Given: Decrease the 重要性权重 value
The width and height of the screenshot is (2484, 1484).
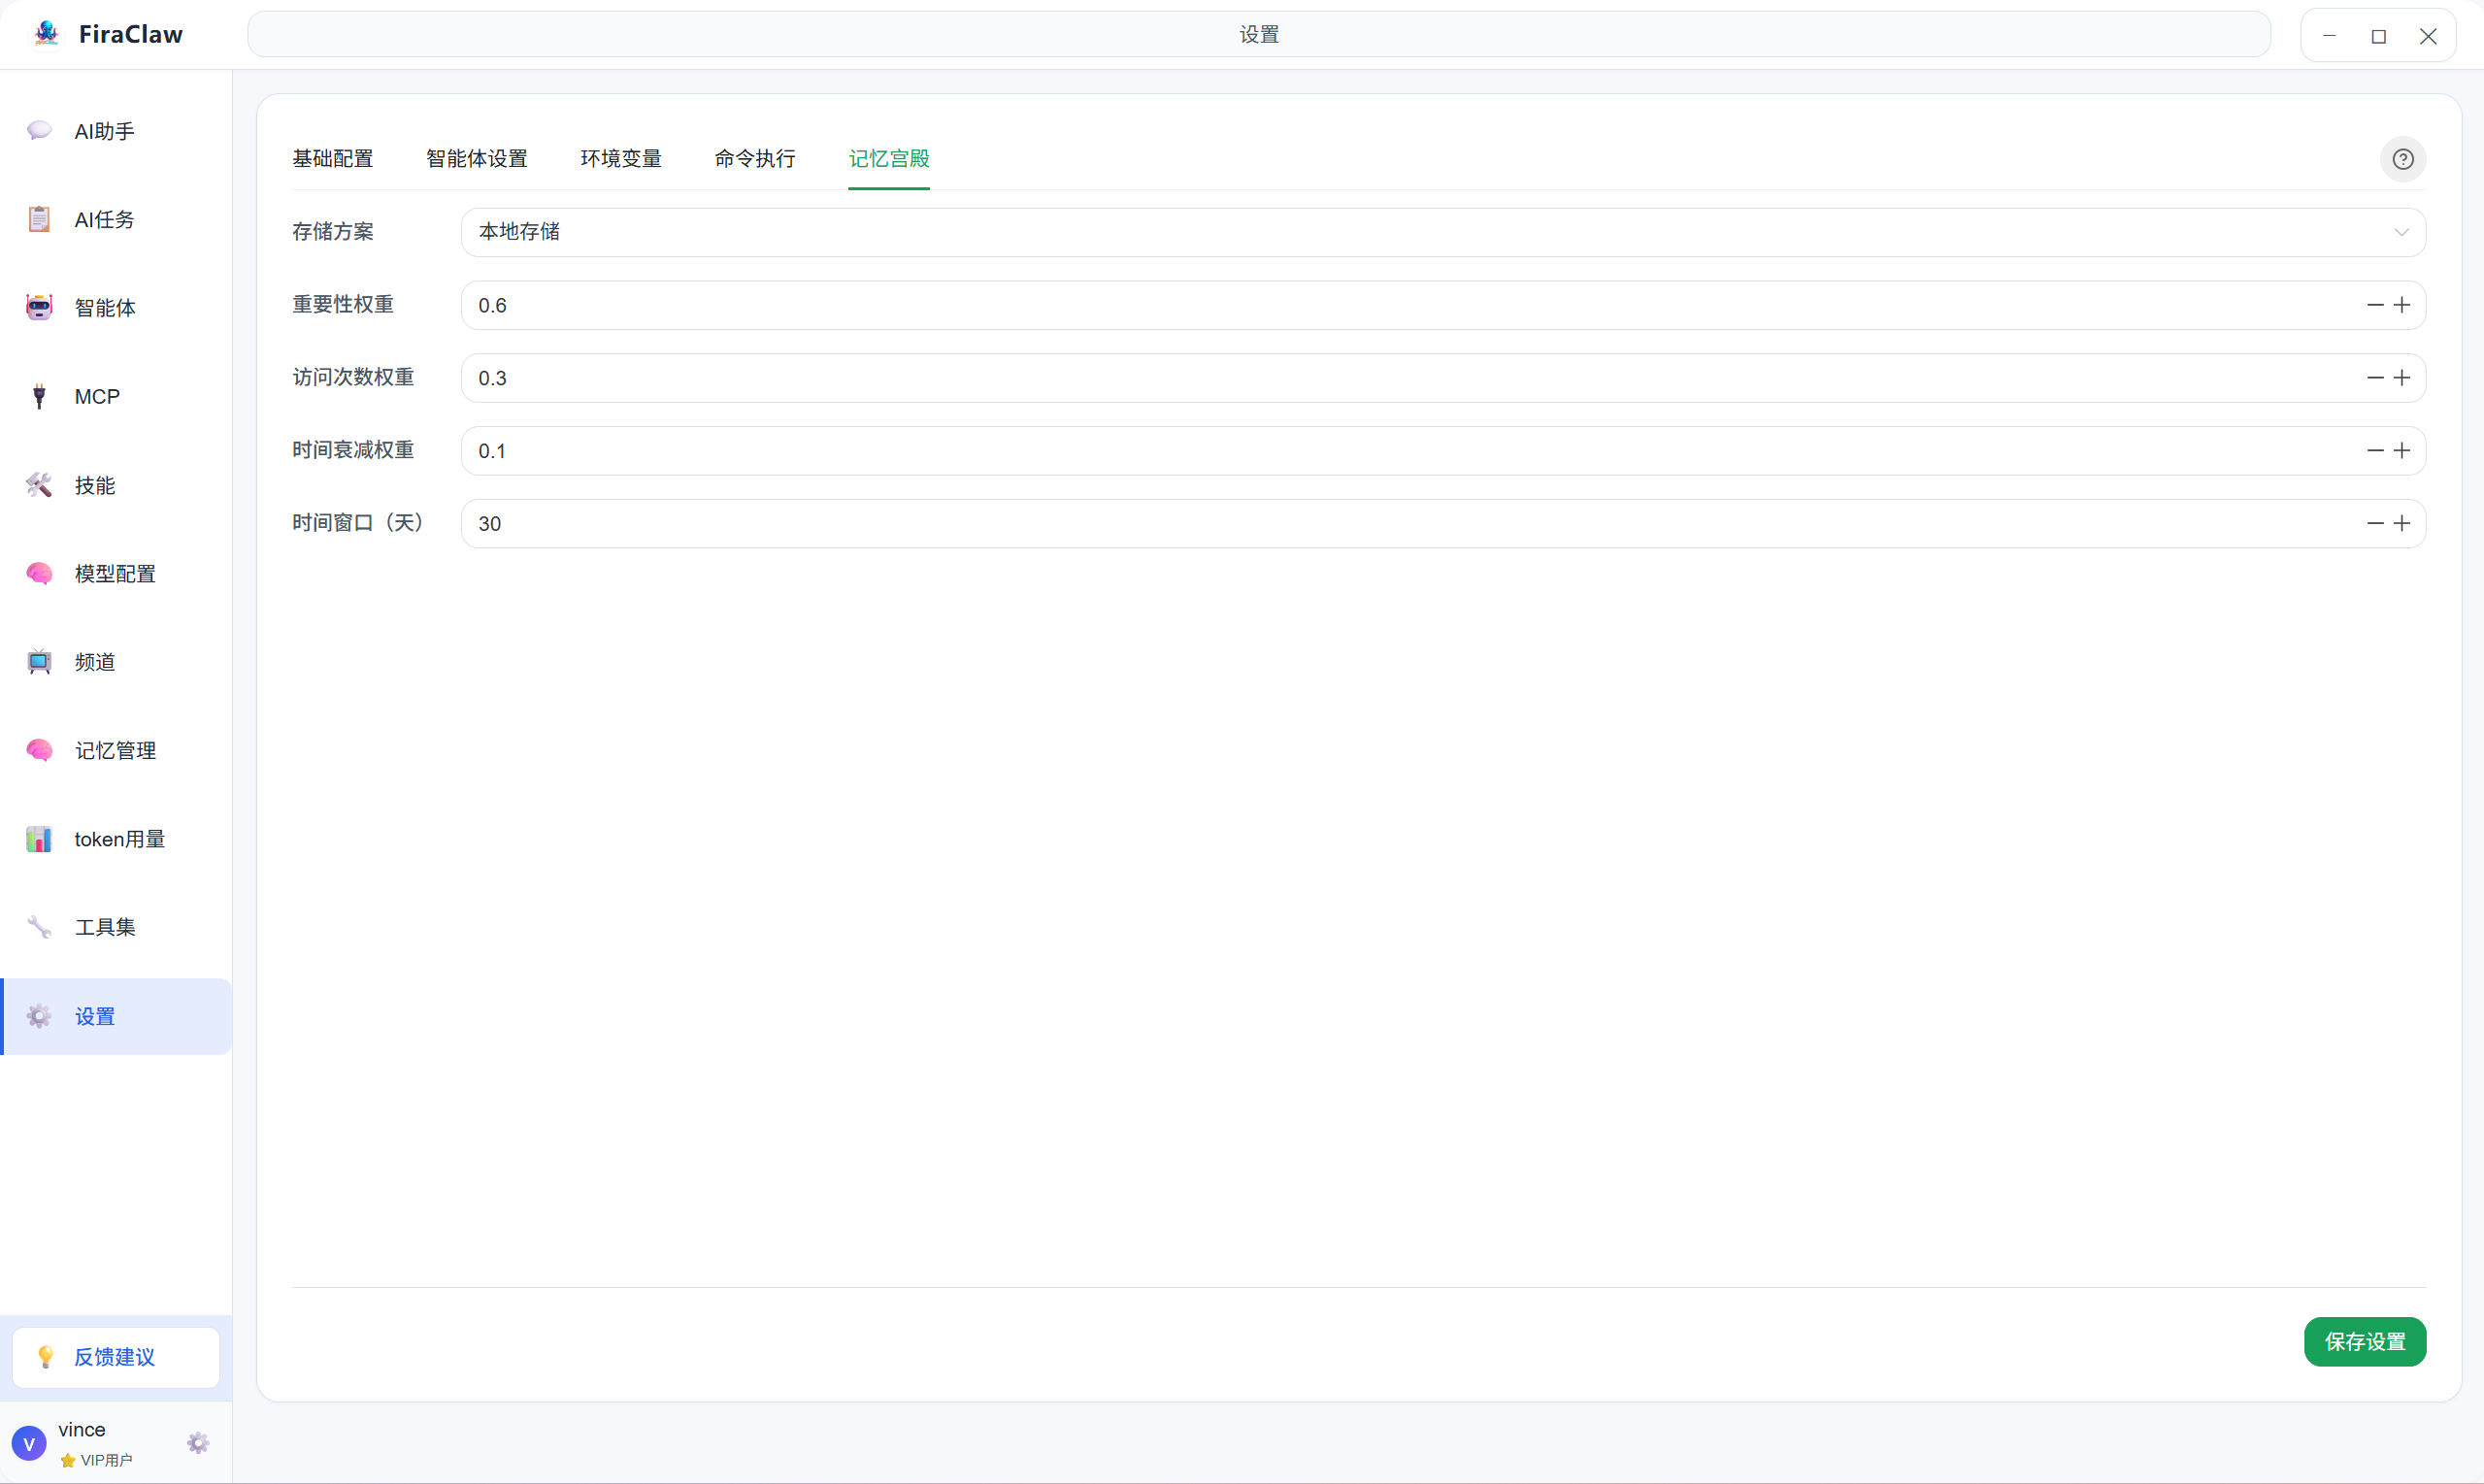Looking at the screenshot, I should coord(2375,305).
